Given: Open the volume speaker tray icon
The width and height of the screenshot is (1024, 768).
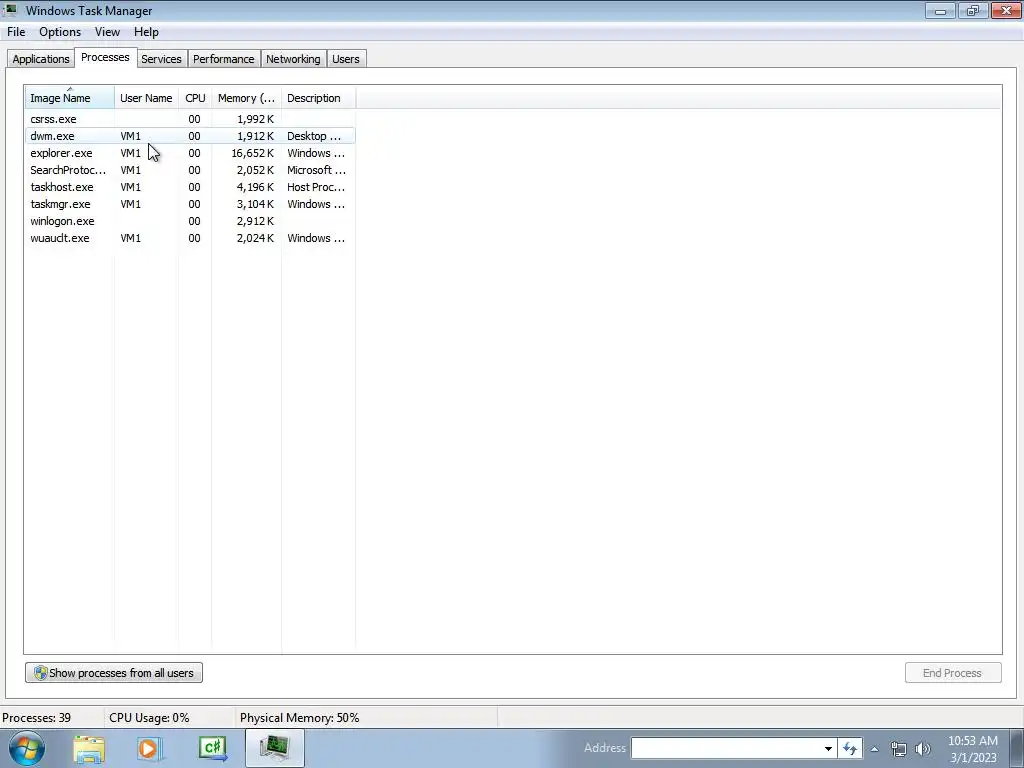Looking at the screenshot, I should tap(923, 749).
